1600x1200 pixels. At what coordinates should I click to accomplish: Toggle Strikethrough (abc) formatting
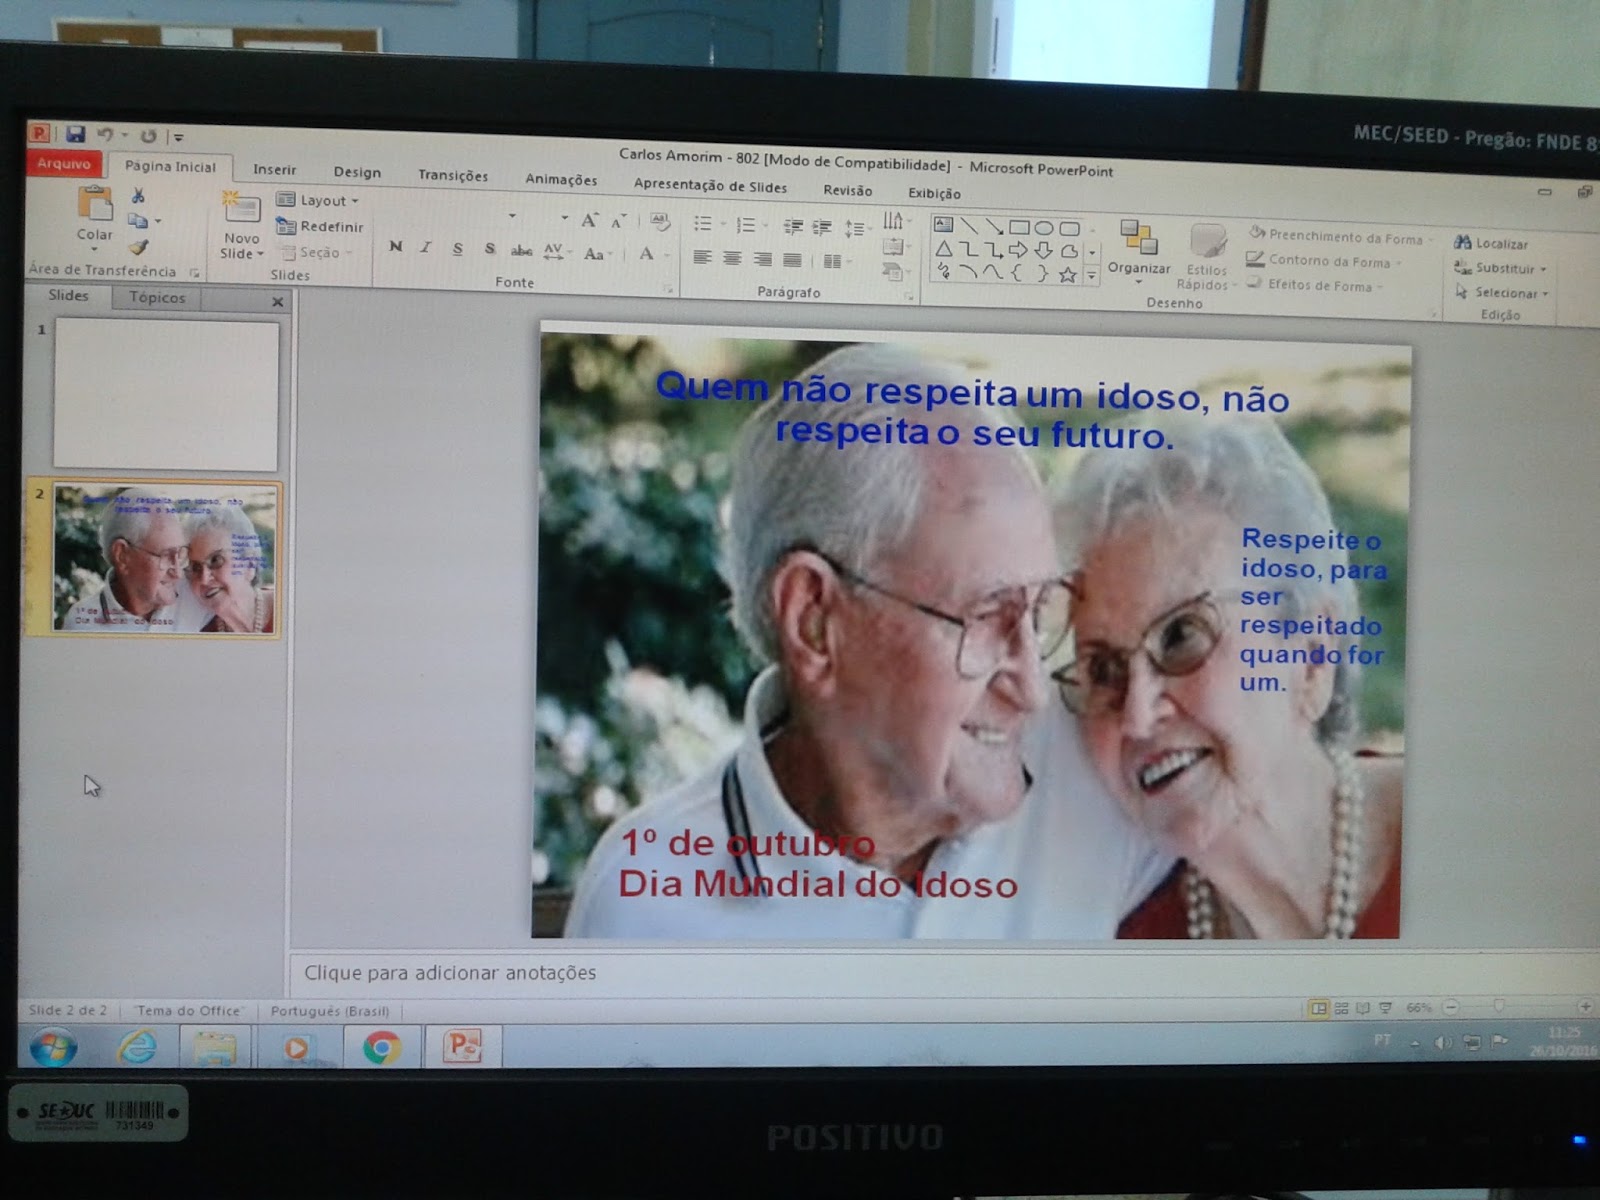(x=521, y=250)
